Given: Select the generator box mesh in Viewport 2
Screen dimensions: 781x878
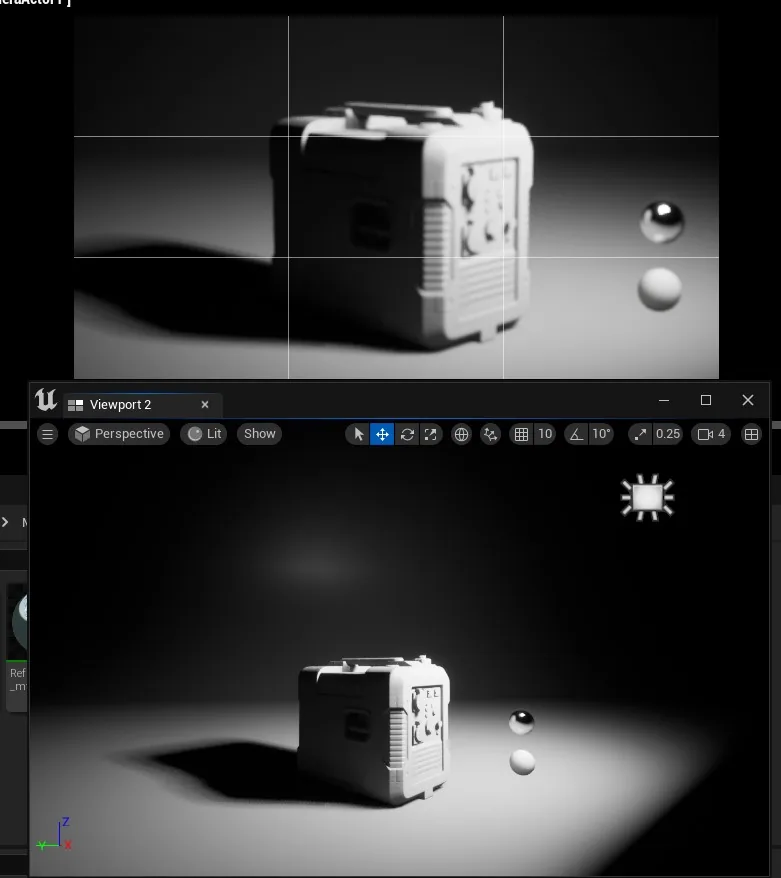Looking at the screenshot, I should (374, 730).
